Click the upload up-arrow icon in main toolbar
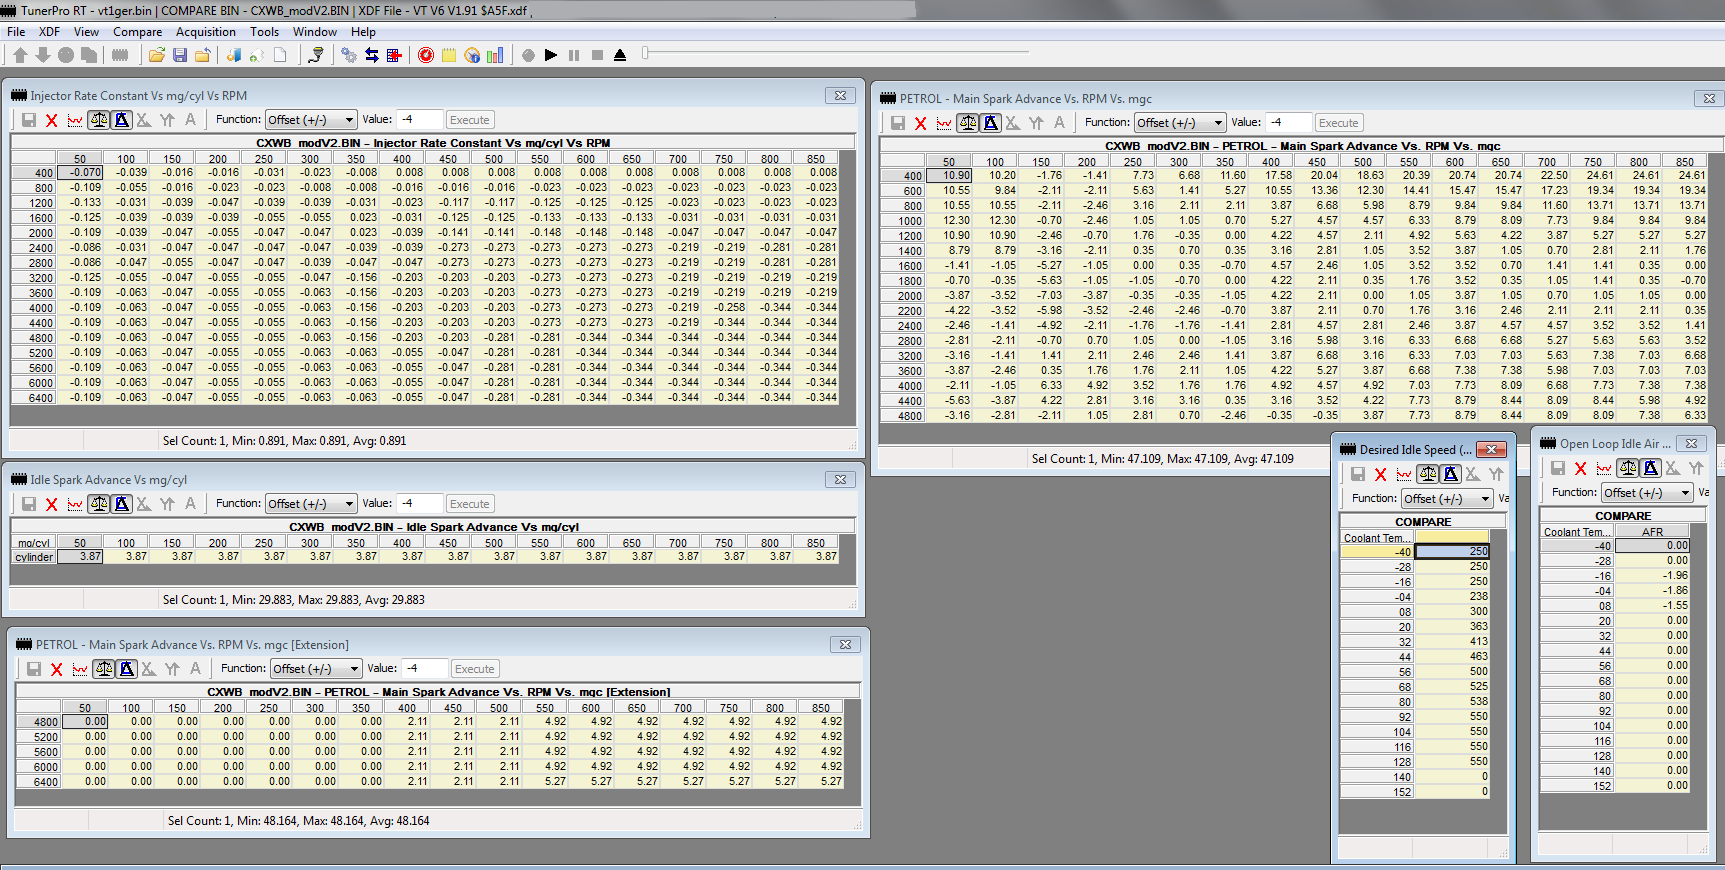This screenshot has height=870, width=1725. [x=20, y=55]
